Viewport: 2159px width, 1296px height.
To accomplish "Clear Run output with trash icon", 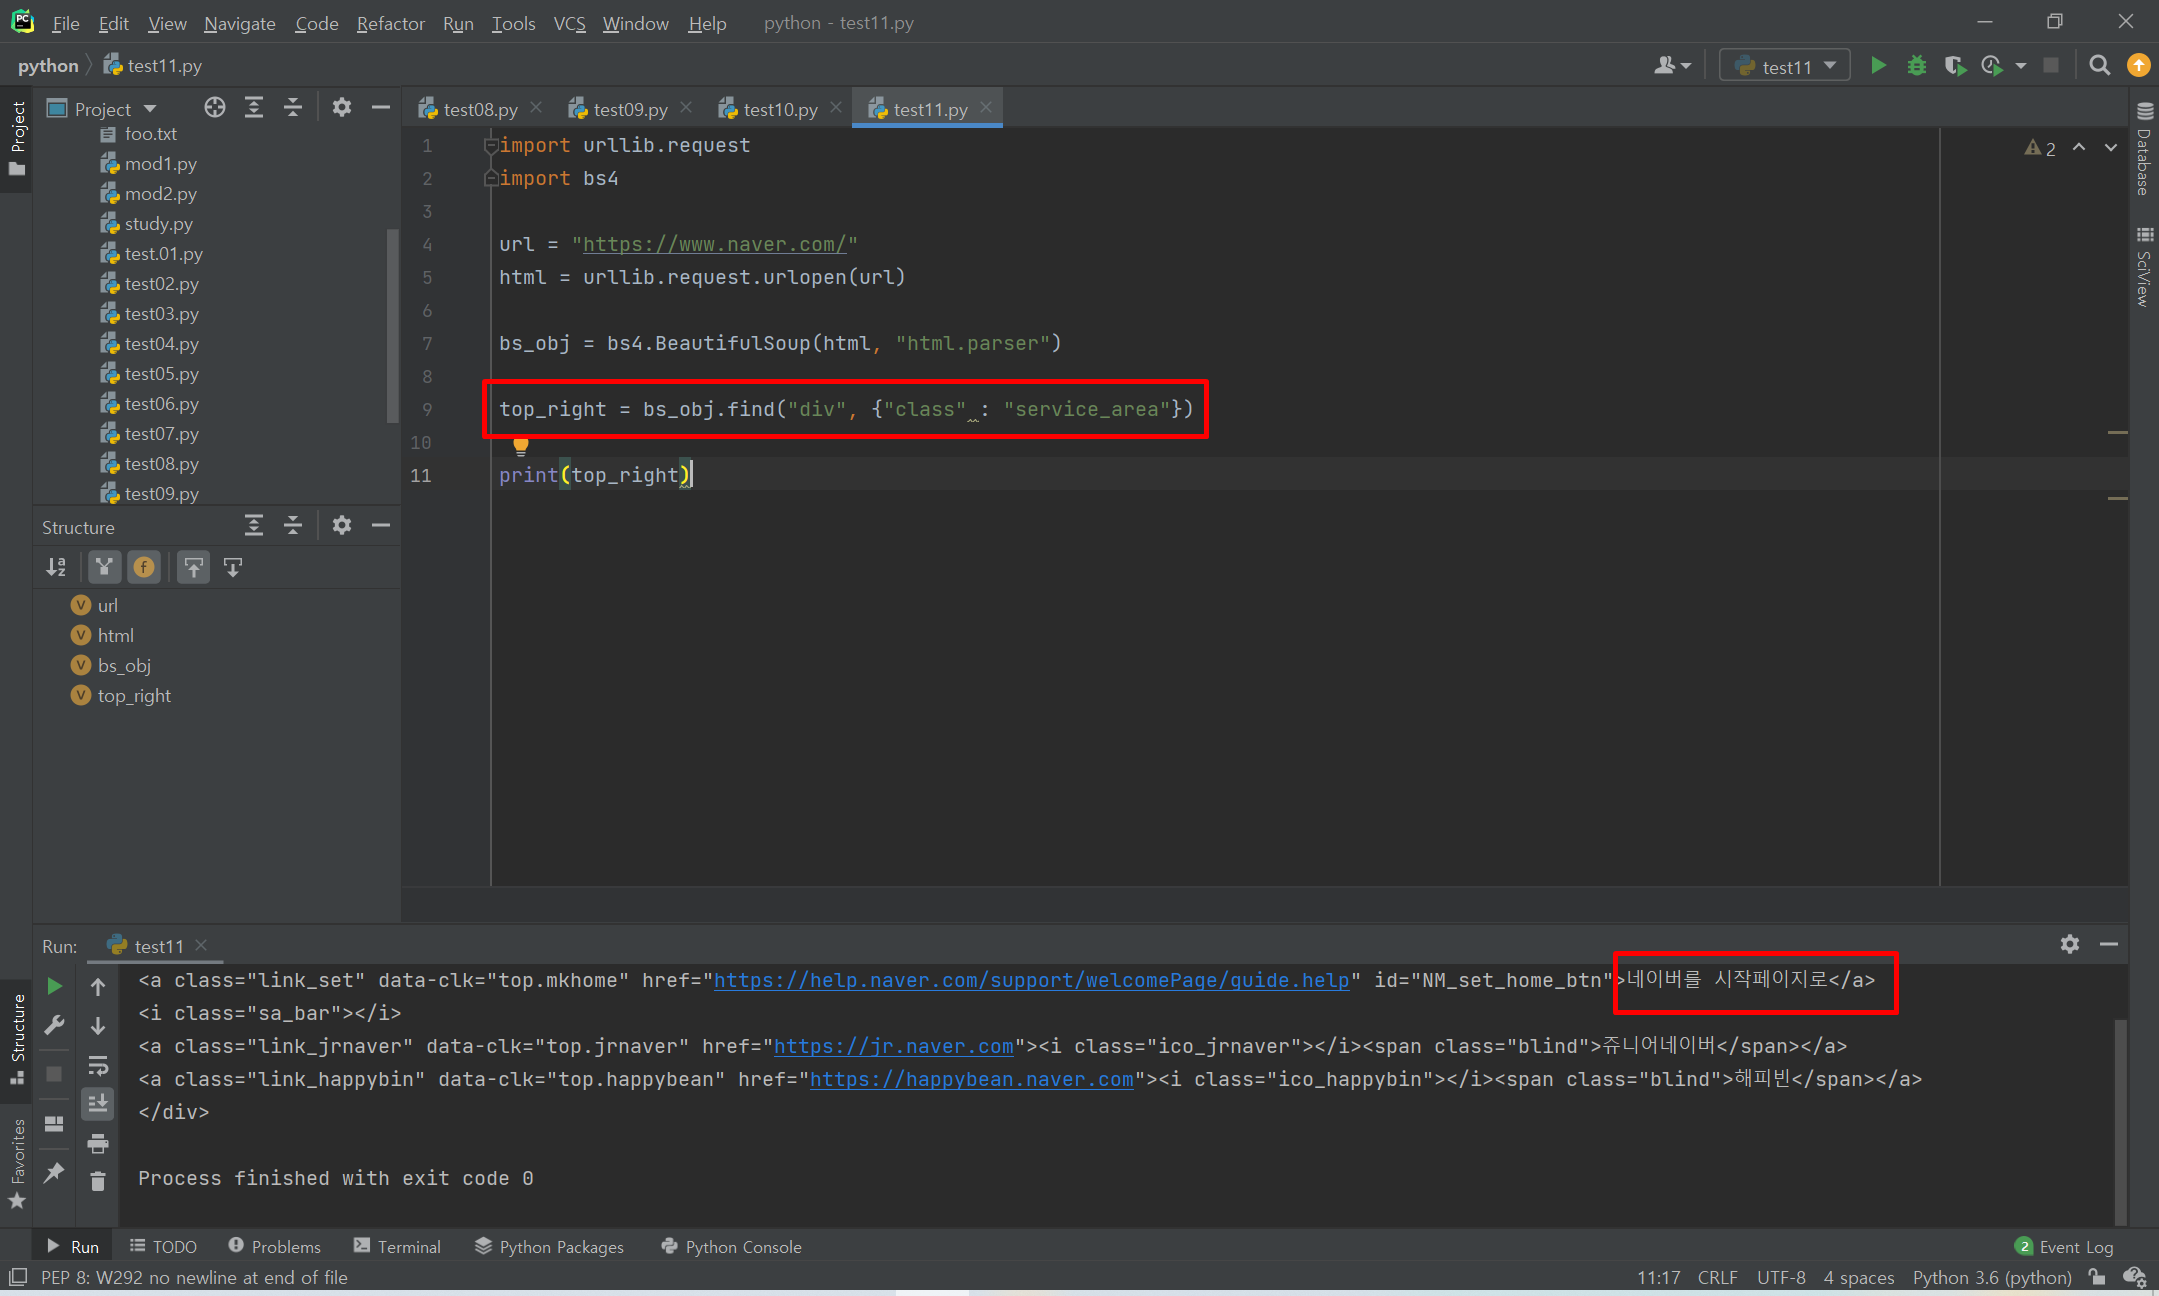I will [98, 1182].
